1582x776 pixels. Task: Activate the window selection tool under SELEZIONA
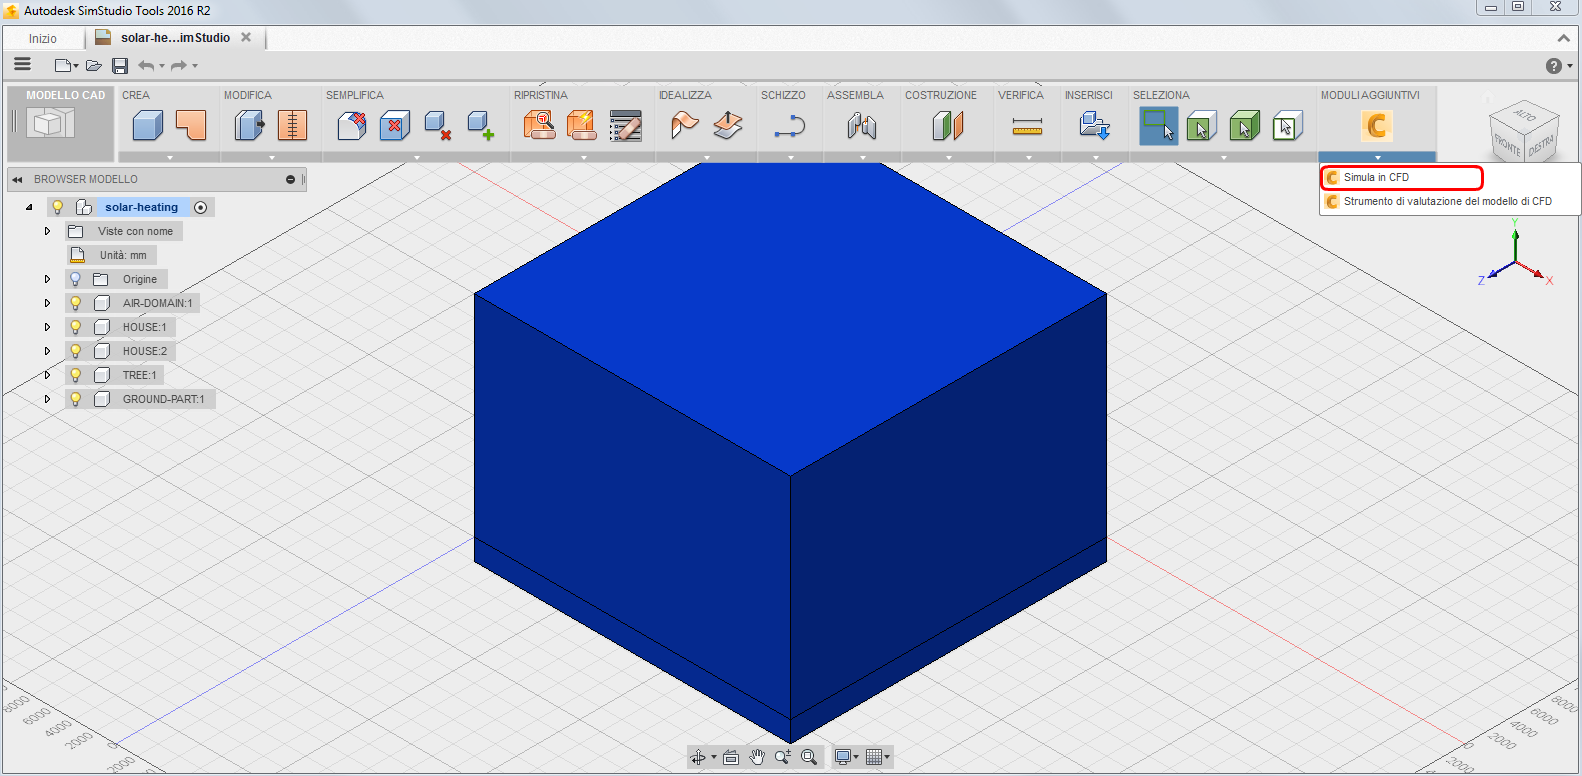[1159, 126]
